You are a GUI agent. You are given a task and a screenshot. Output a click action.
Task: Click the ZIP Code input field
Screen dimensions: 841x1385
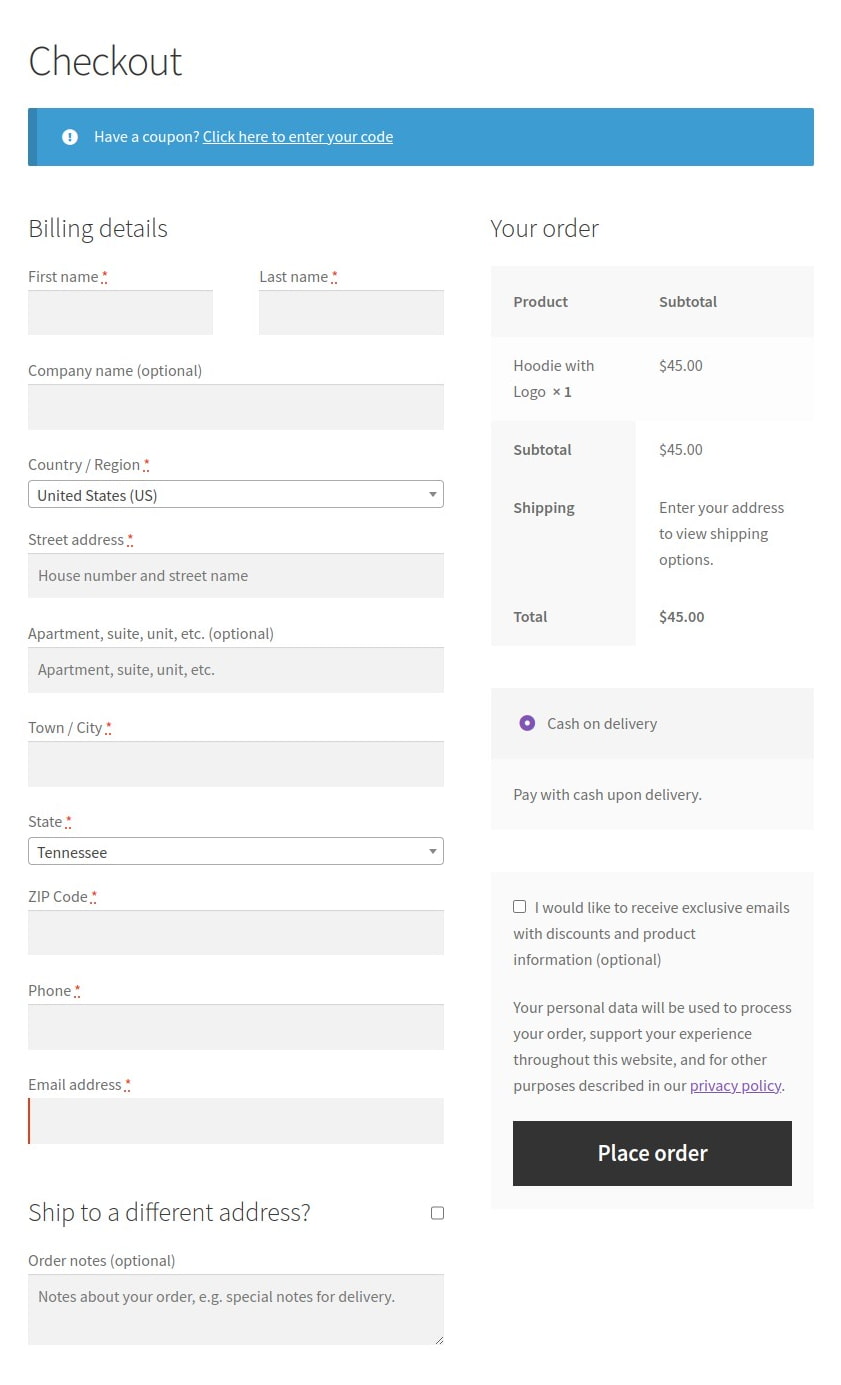coord(236,932)
